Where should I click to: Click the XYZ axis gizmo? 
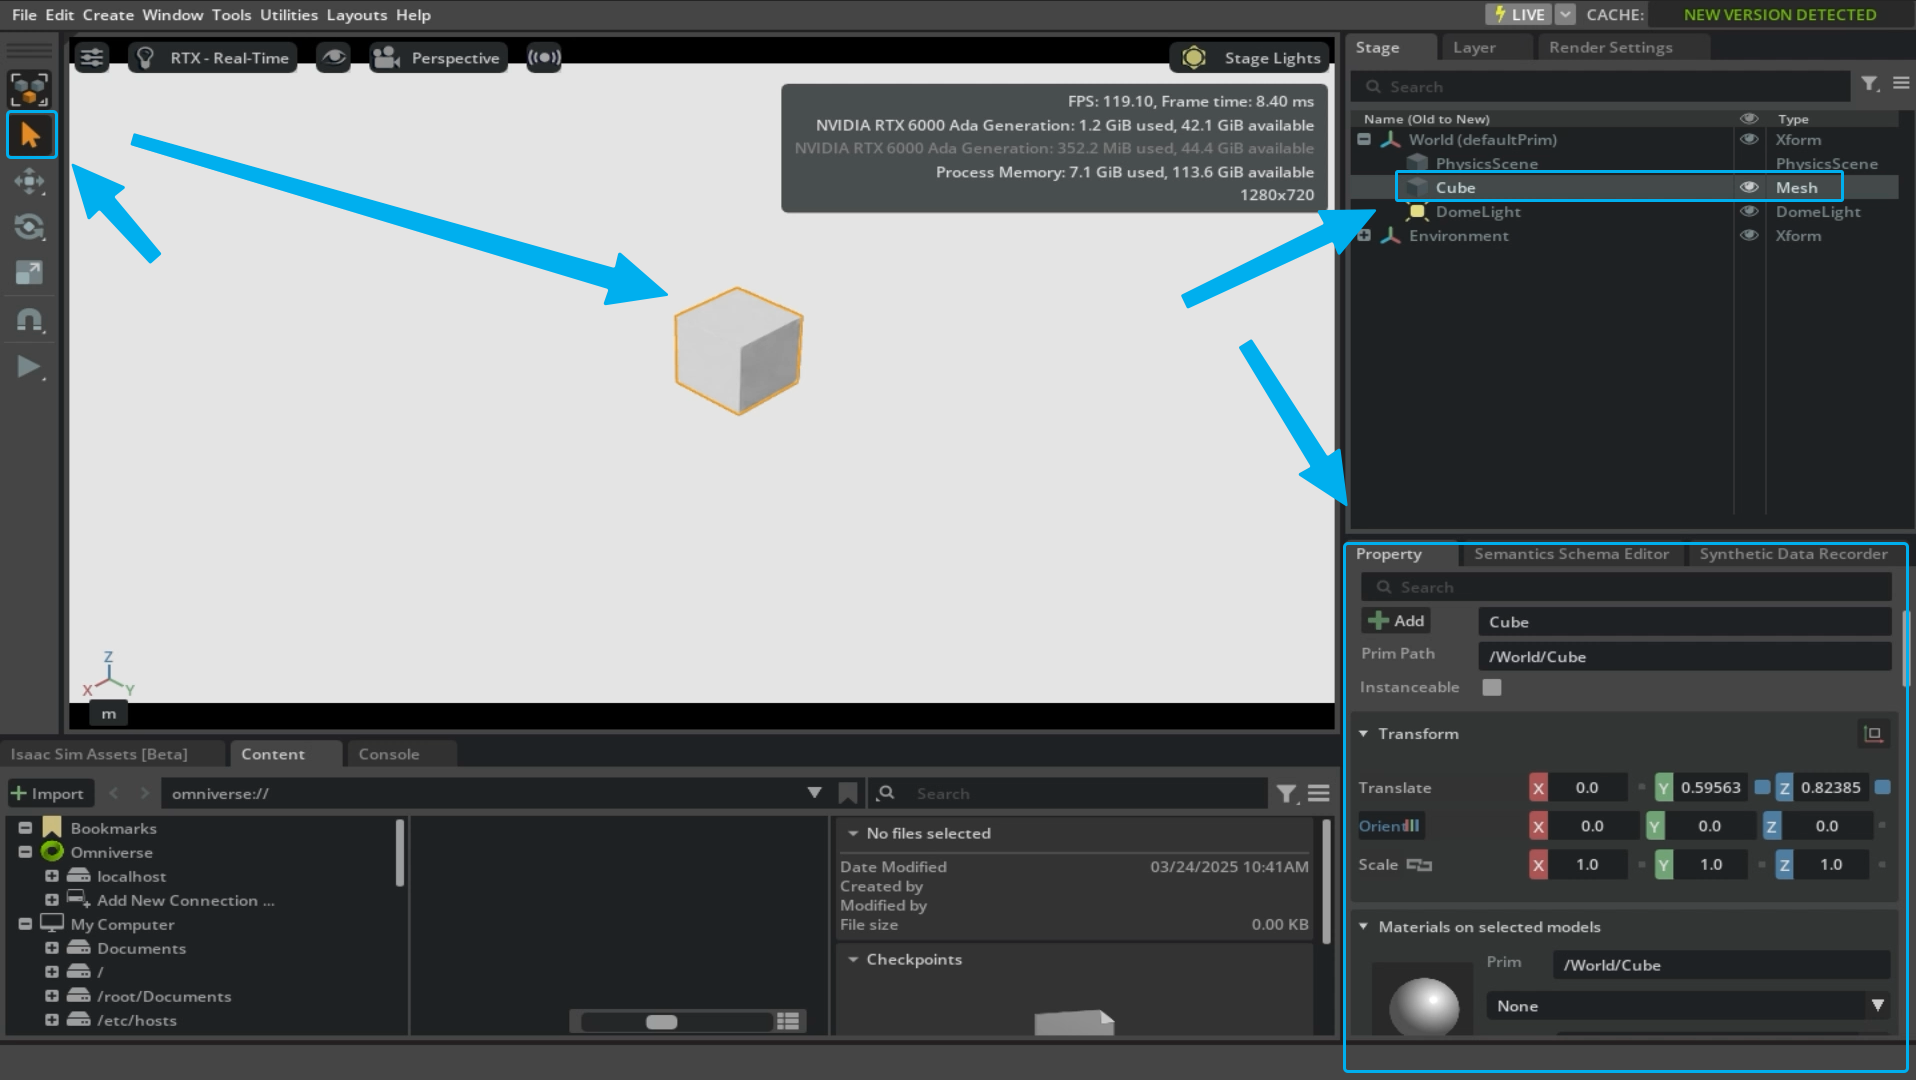click(108, 675)
